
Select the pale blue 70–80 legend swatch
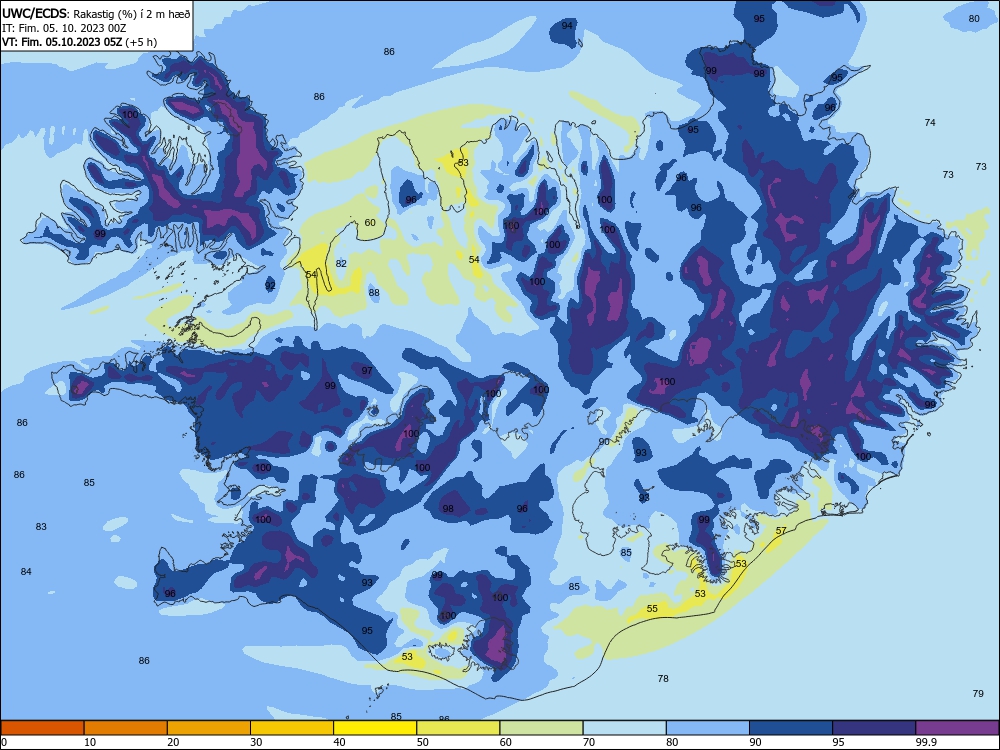(x=625, y=728)
